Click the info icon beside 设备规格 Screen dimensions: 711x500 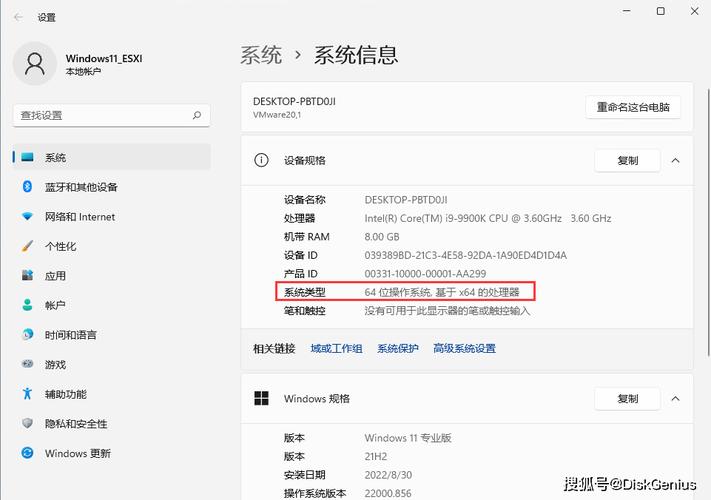coord(261,160)
